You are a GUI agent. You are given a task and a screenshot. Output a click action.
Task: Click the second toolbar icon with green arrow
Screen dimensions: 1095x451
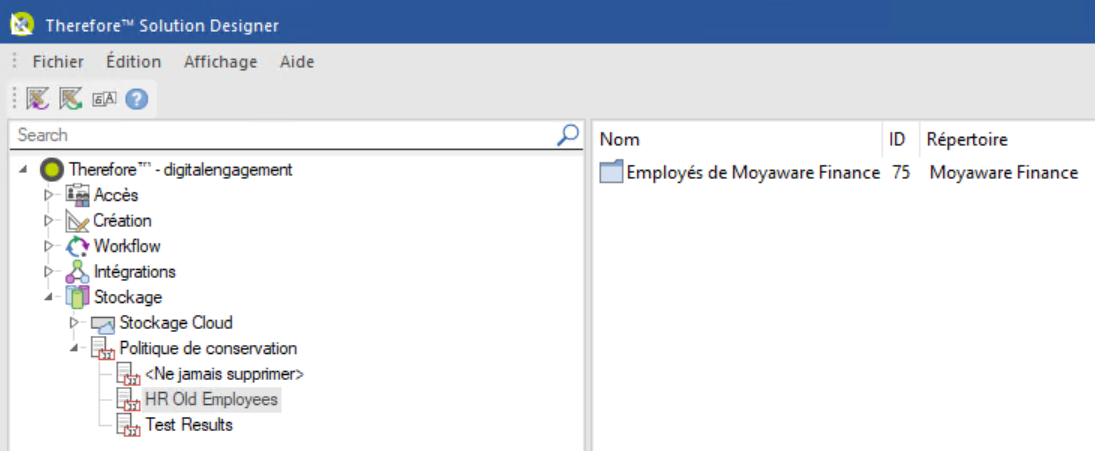[x=71, y=99]
